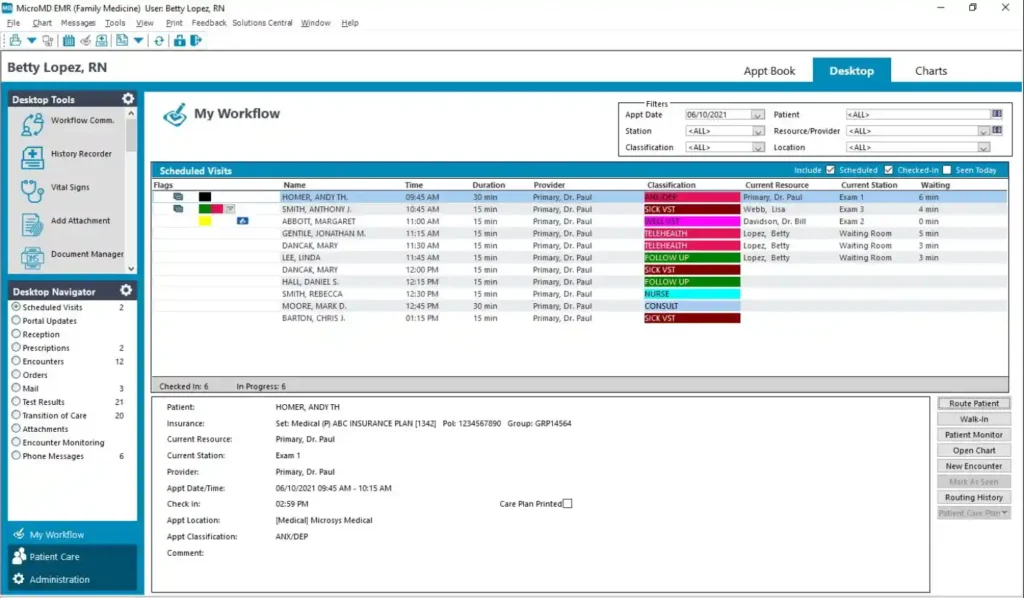Click the Refresh icon in the toolbar
Image resolution: width=1024 pixels, height=598 pixels.
(x=159, y=40)
